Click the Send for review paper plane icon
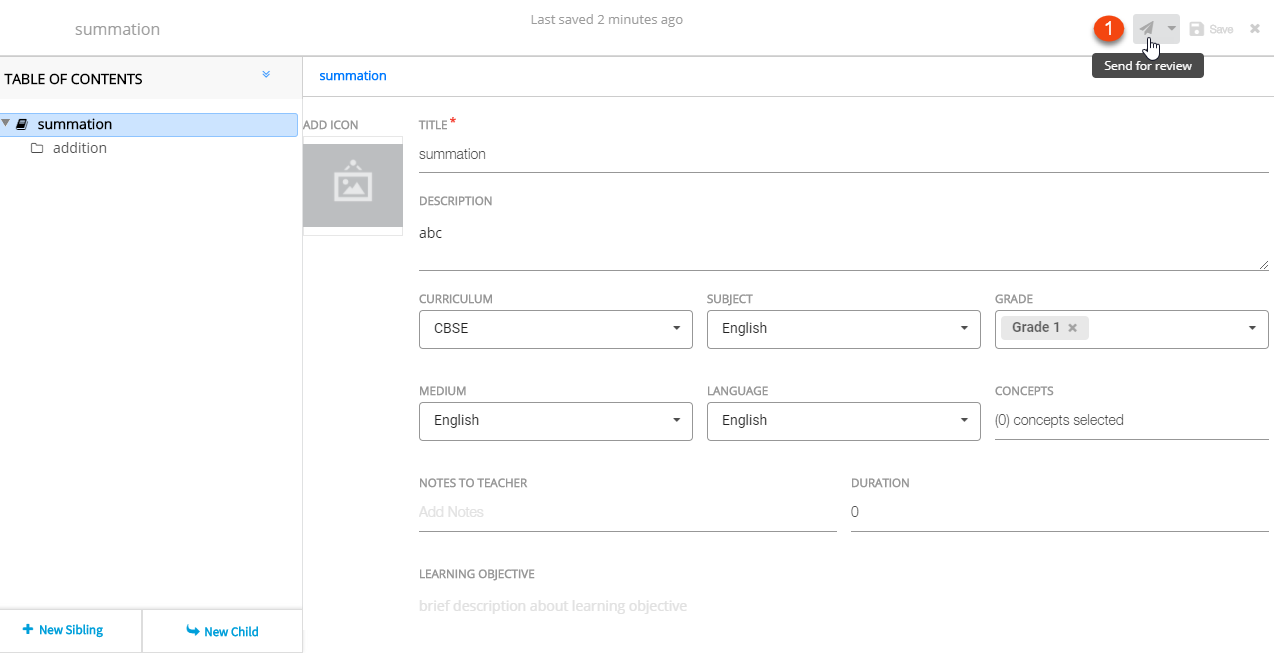 [1147, 29]
